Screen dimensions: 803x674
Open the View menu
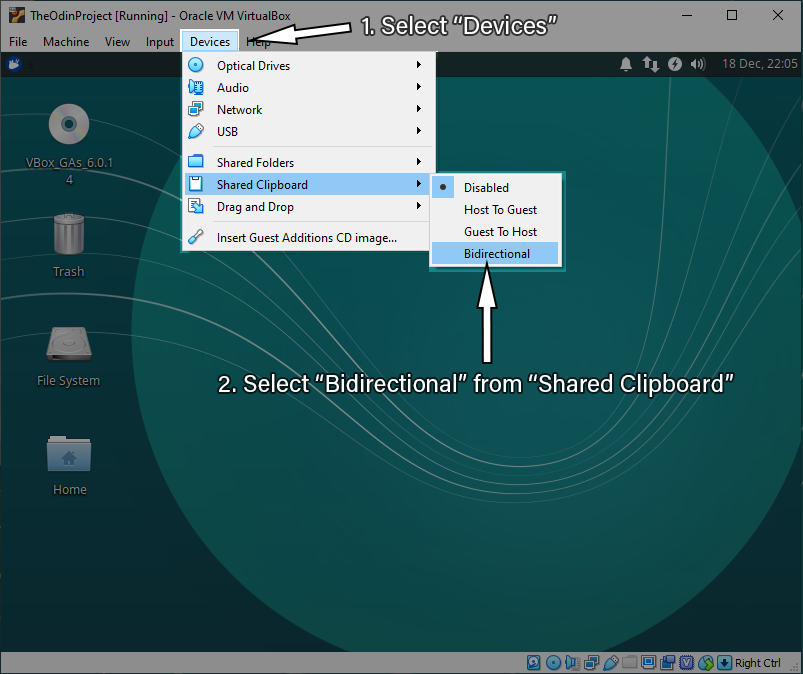tap(117, 41)
